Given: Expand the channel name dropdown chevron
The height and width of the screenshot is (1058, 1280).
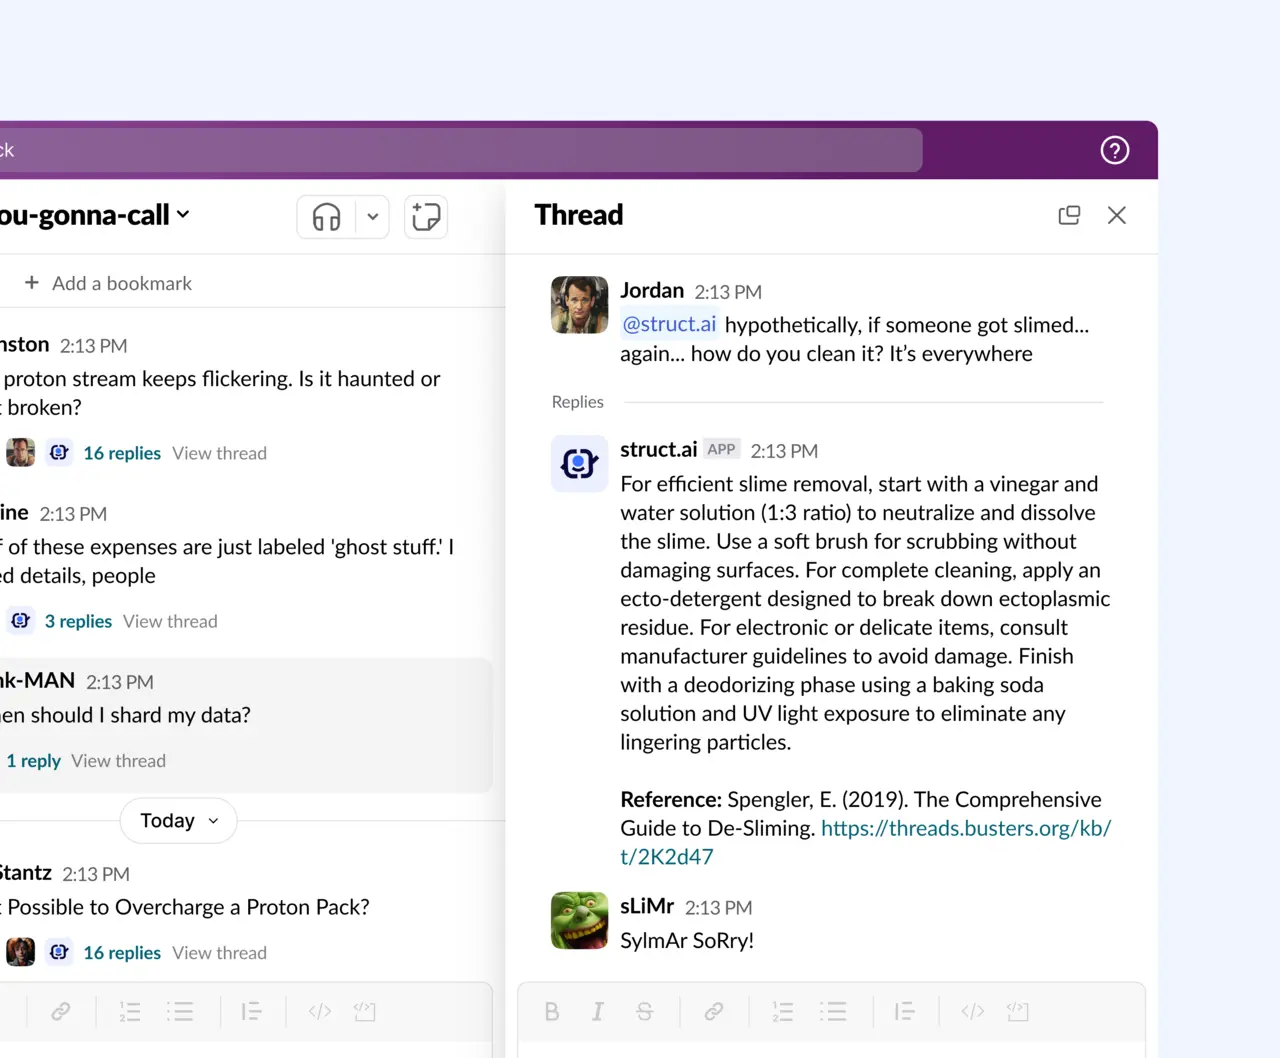Looking at the screenshot, I should [183, 215].
